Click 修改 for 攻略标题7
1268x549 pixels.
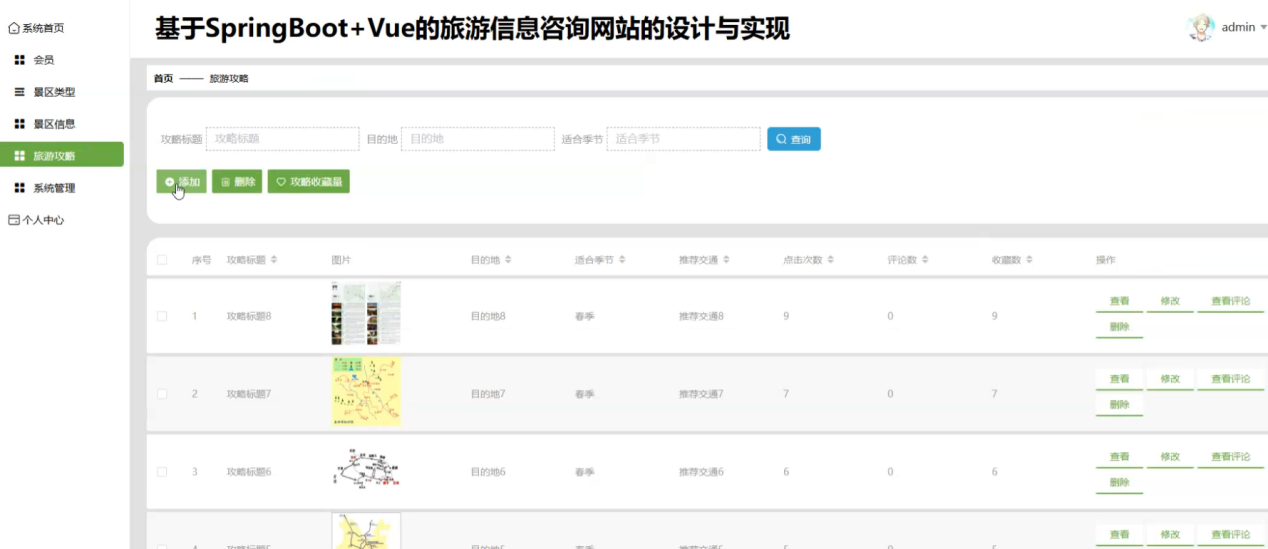1170,379
